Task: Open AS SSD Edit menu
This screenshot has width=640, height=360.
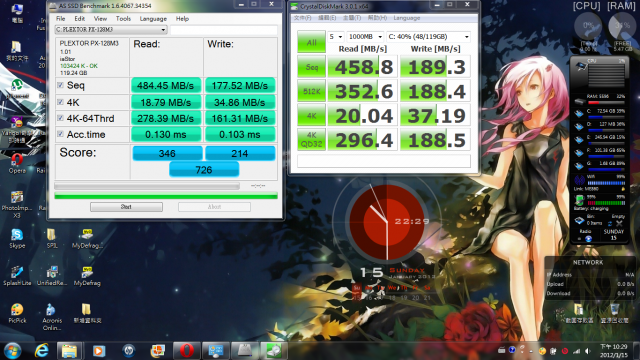Action: coord(80,18)
